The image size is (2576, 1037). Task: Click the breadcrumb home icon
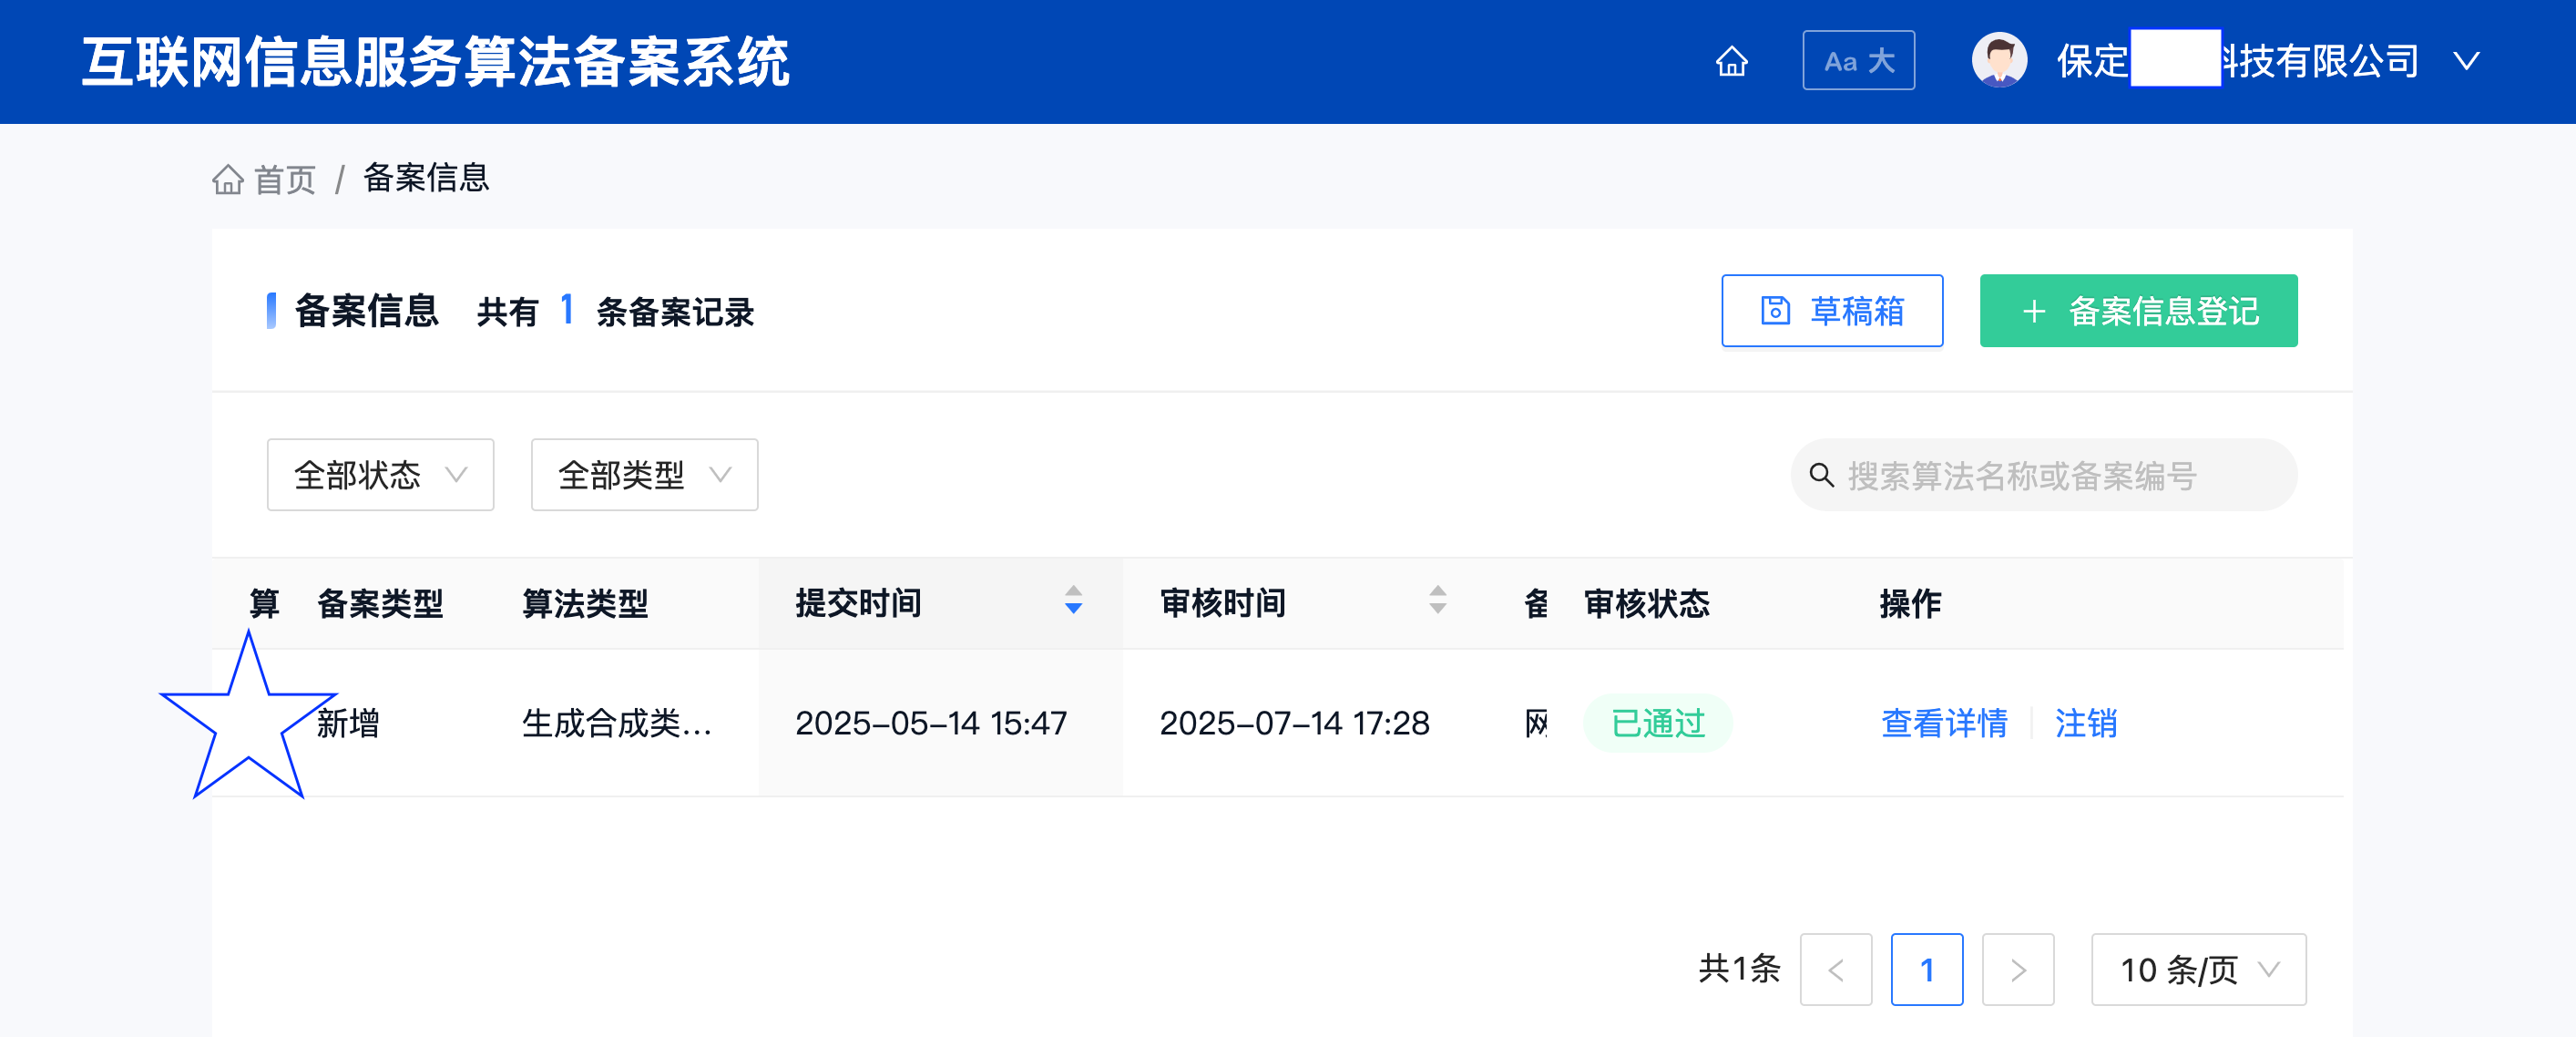228,179
